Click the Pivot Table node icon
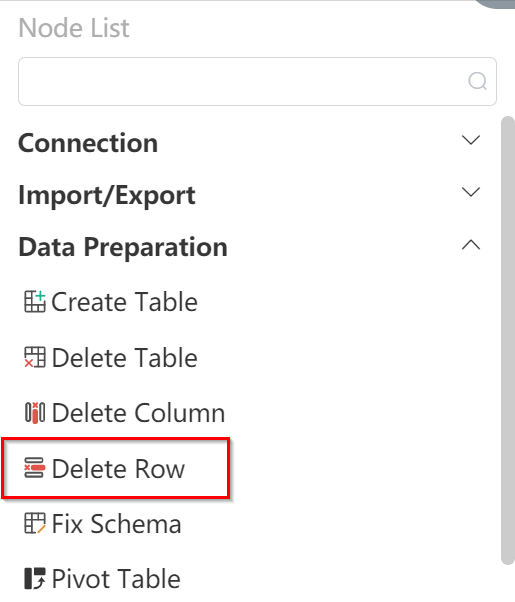The image size is (515, 602). (x=35, y=579)
